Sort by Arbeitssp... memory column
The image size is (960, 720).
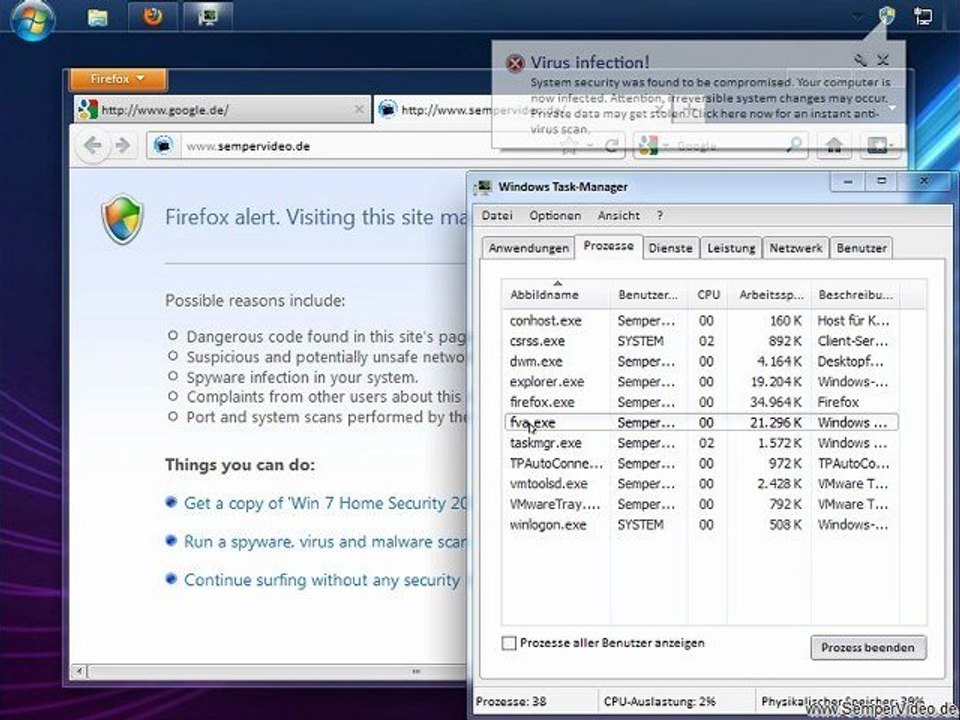770,294
